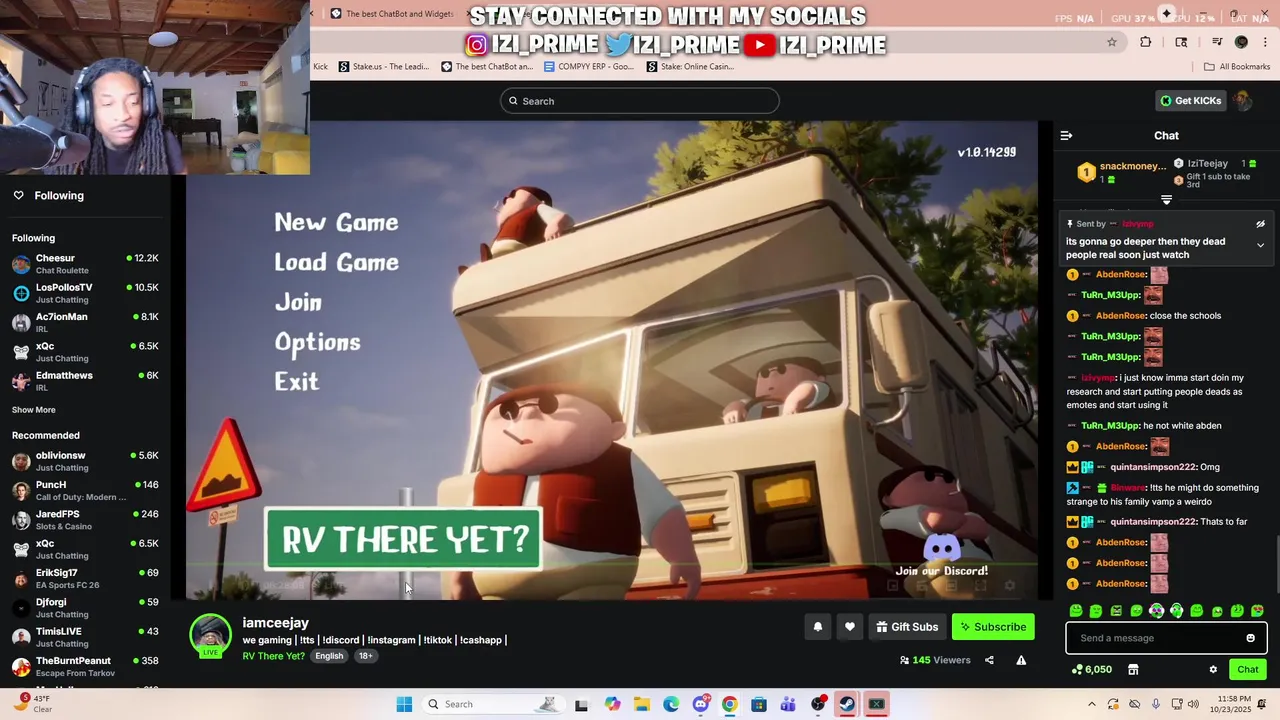
Task: Bookmark this page with star icon
Action: point(1111,42)
